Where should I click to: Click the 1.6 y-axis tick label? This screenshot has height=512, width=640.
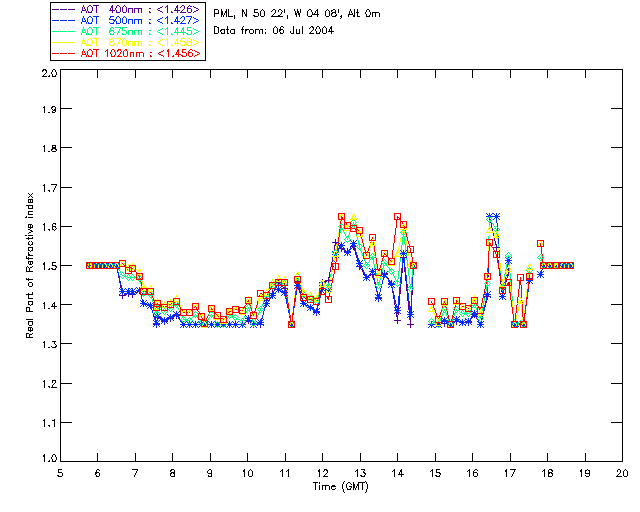tap(49, 227)
